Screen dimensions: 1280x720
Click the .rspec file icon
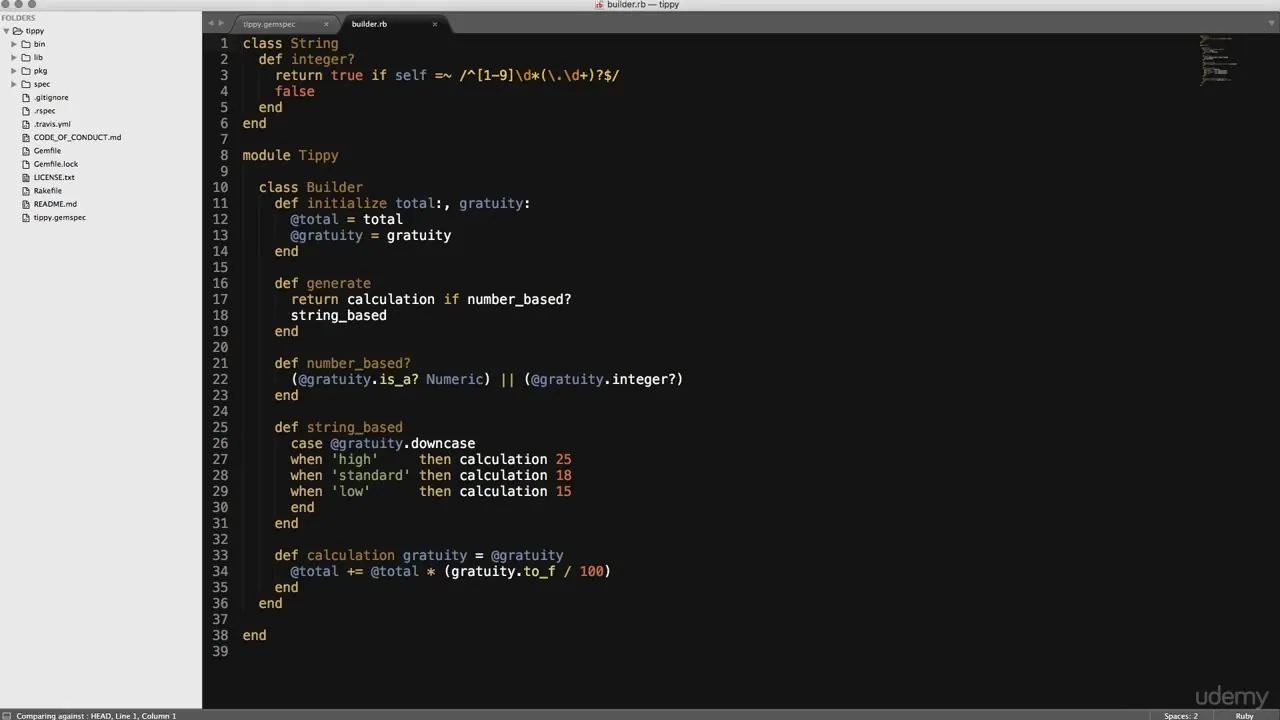point(26,111)
